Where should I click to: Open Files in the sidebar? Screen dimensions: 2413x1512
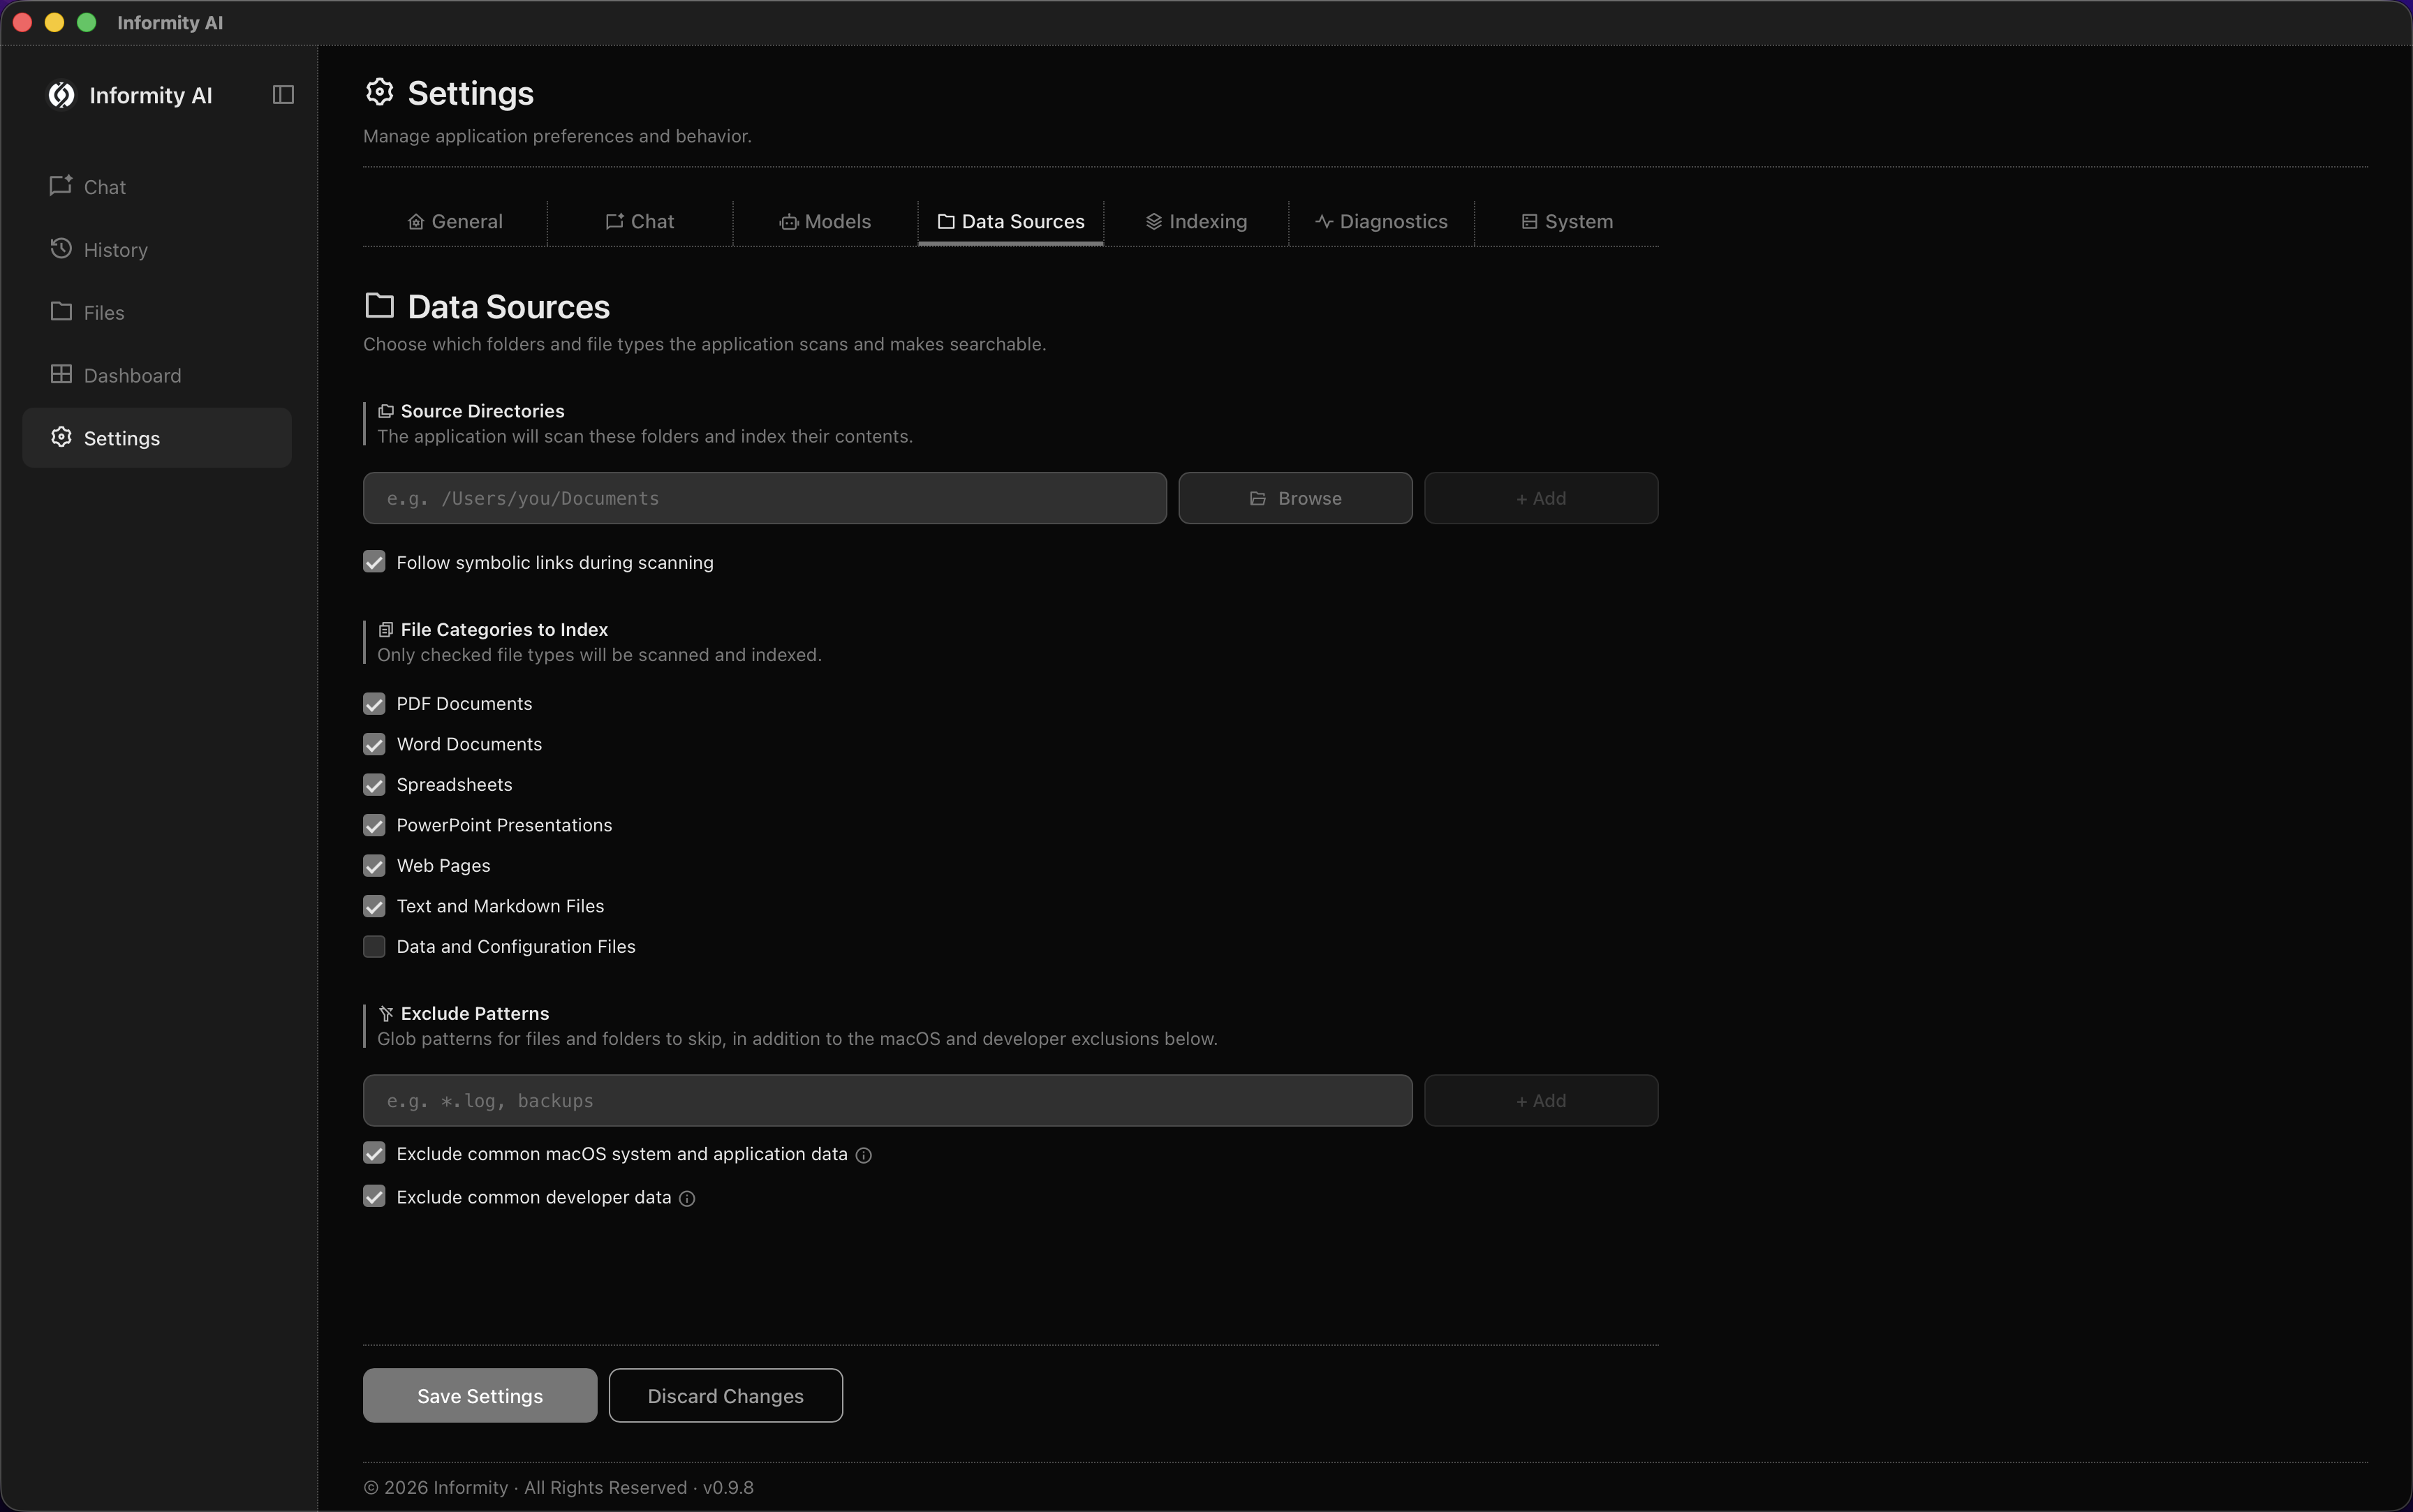[x=157, y=313]
